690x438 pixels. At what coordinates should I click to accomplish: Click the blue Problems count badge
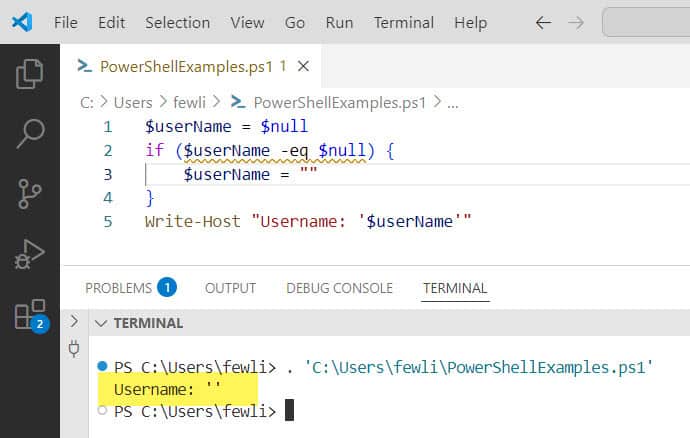[x=167, y=288]
